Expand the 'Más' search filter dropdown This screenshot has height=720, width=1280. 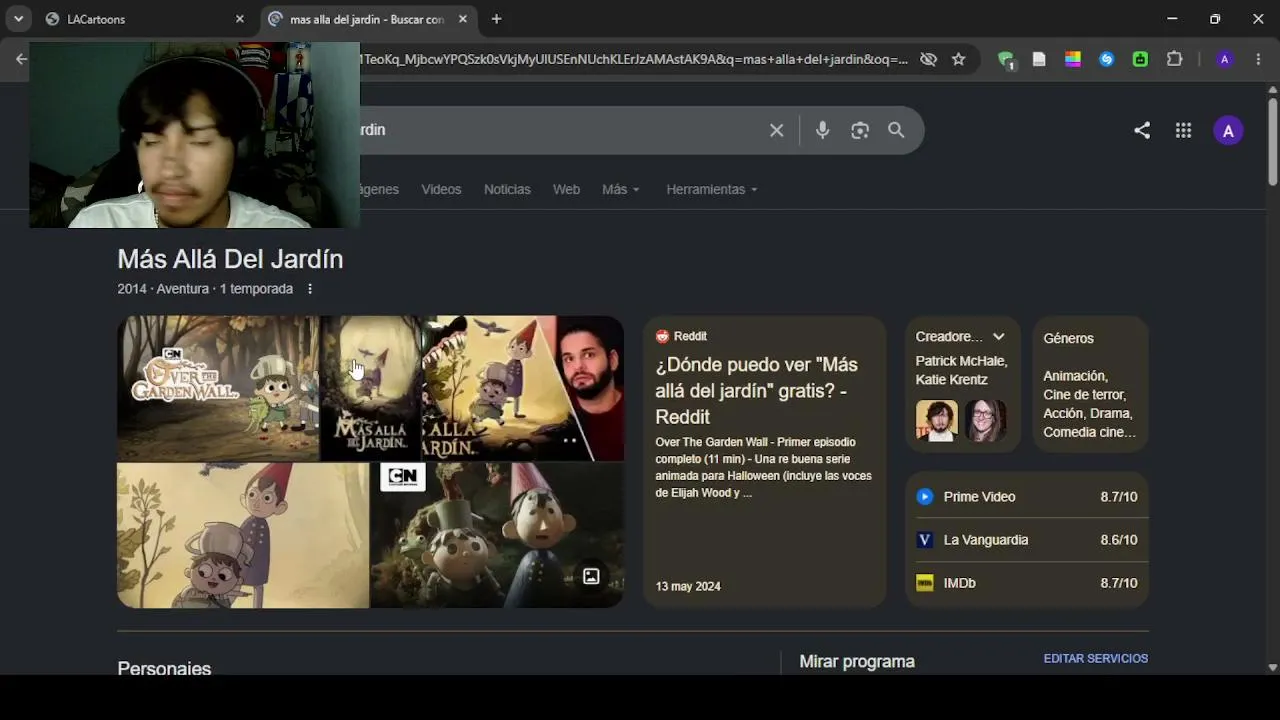pyautogui.click(x=620, y=189)
